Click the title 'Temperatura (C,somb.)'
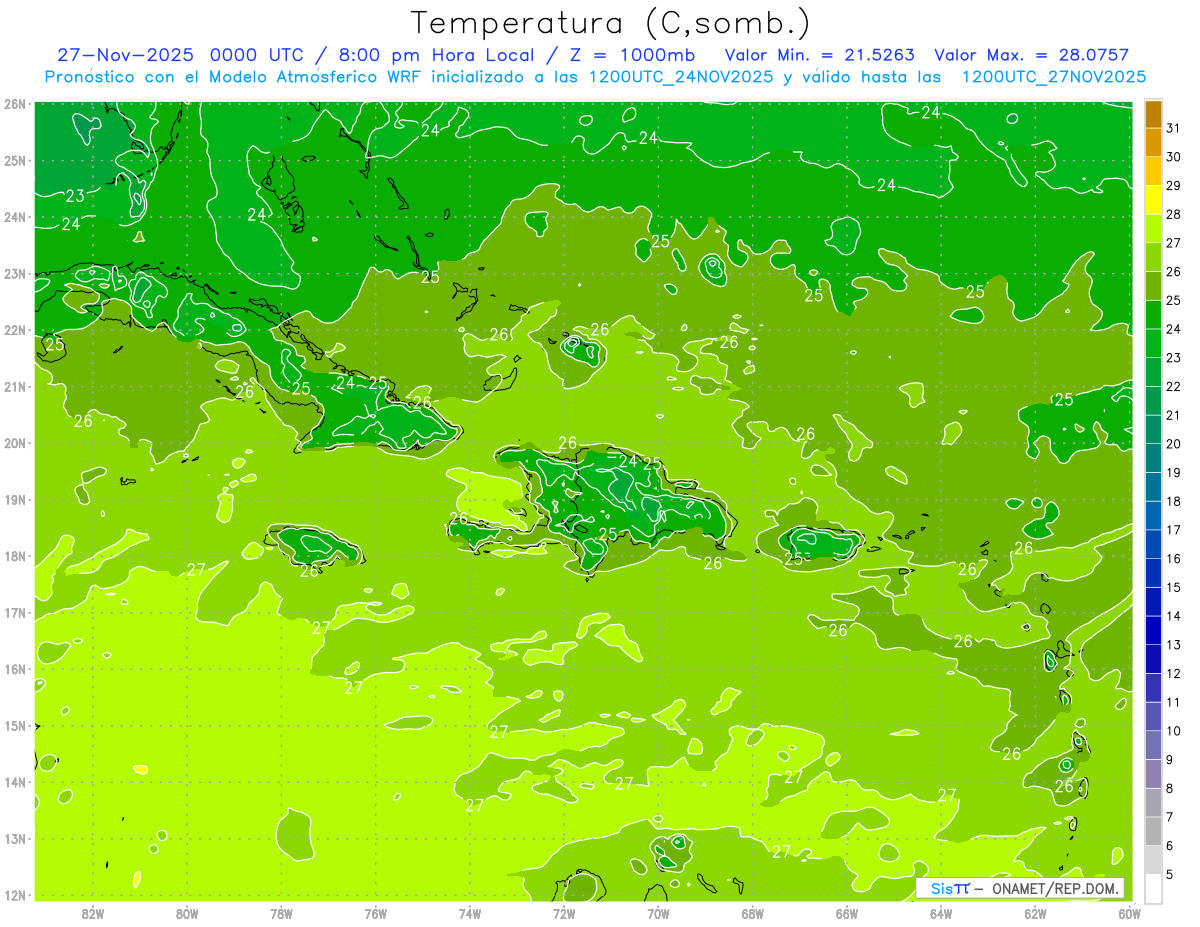Image resolution: width=1200 pixels, height=927 pixels. [611, 24]
